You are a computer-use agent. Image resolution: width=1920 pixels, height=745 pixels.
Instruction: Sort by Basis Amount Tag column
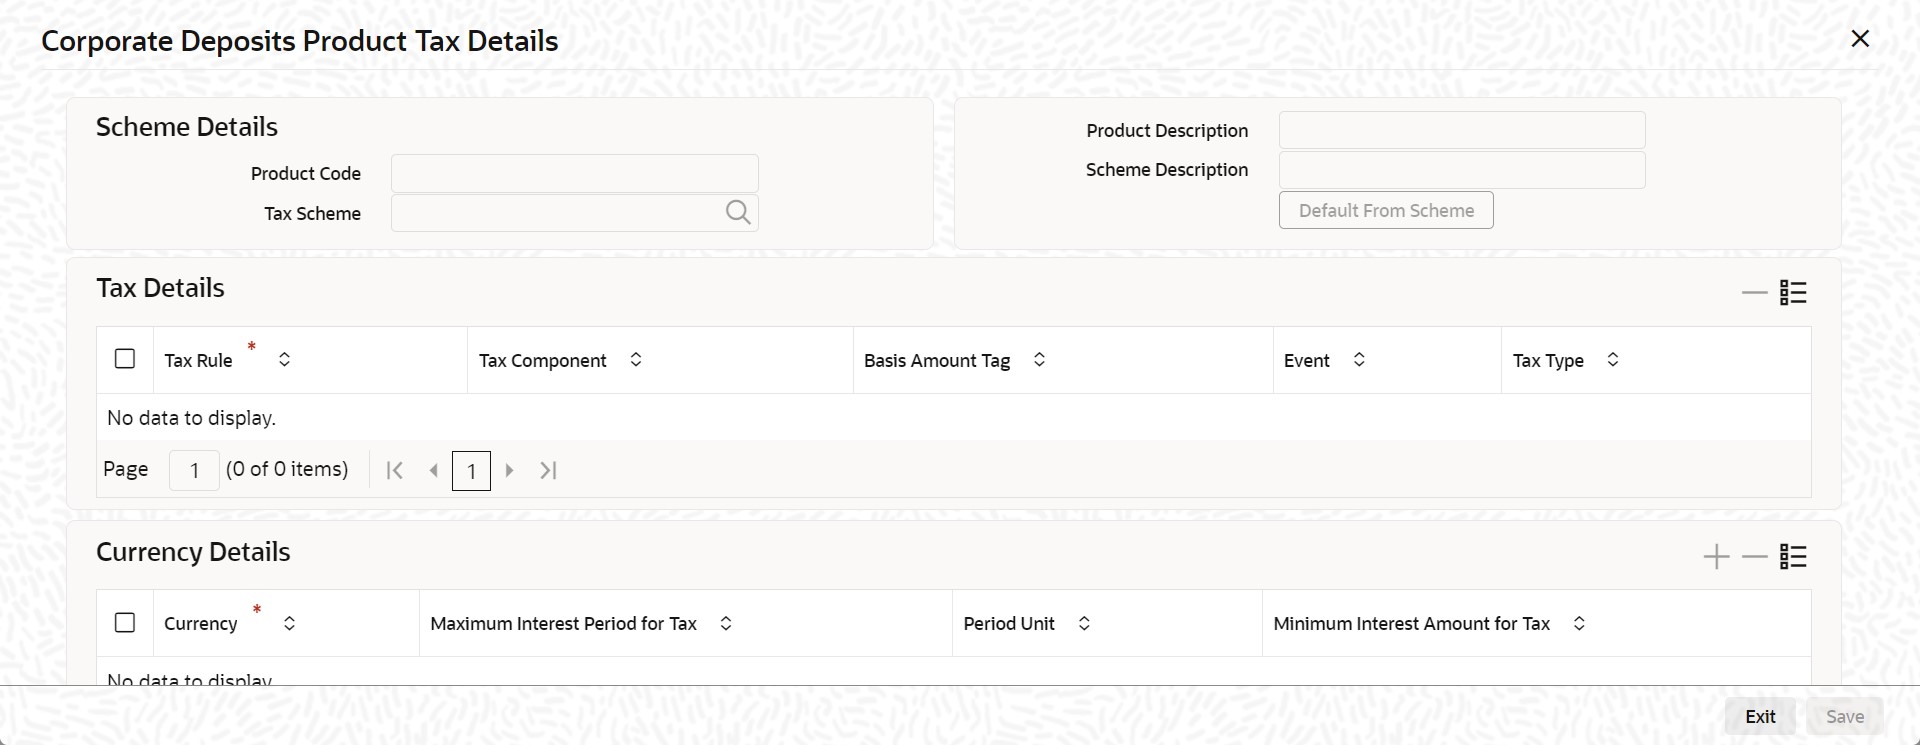point(1039,359)
